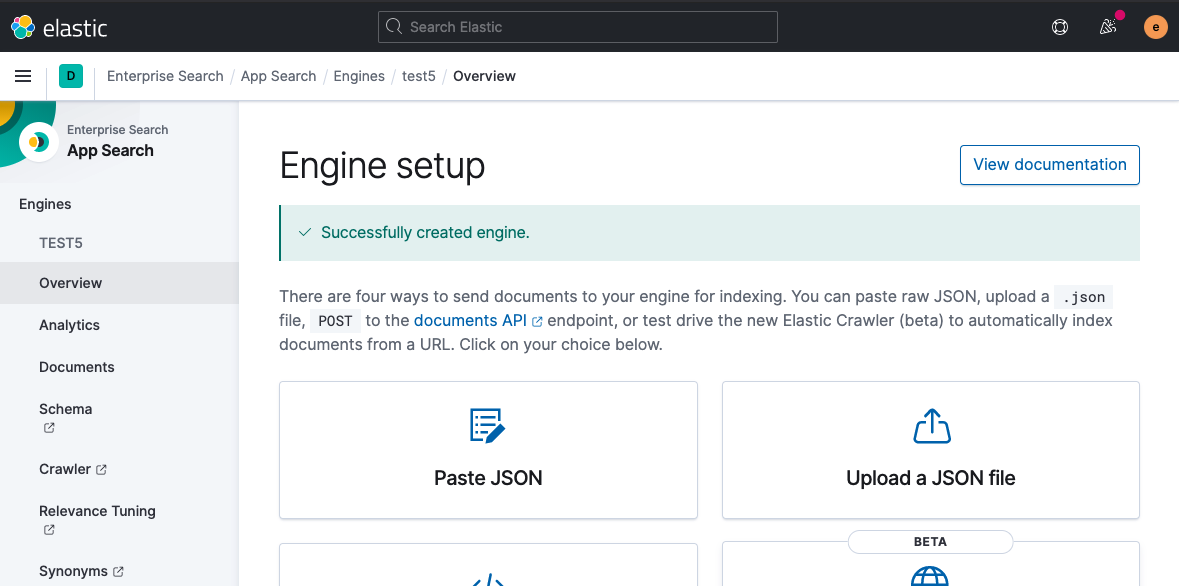
Task: Open the documents API link
Action: point(470,320)
